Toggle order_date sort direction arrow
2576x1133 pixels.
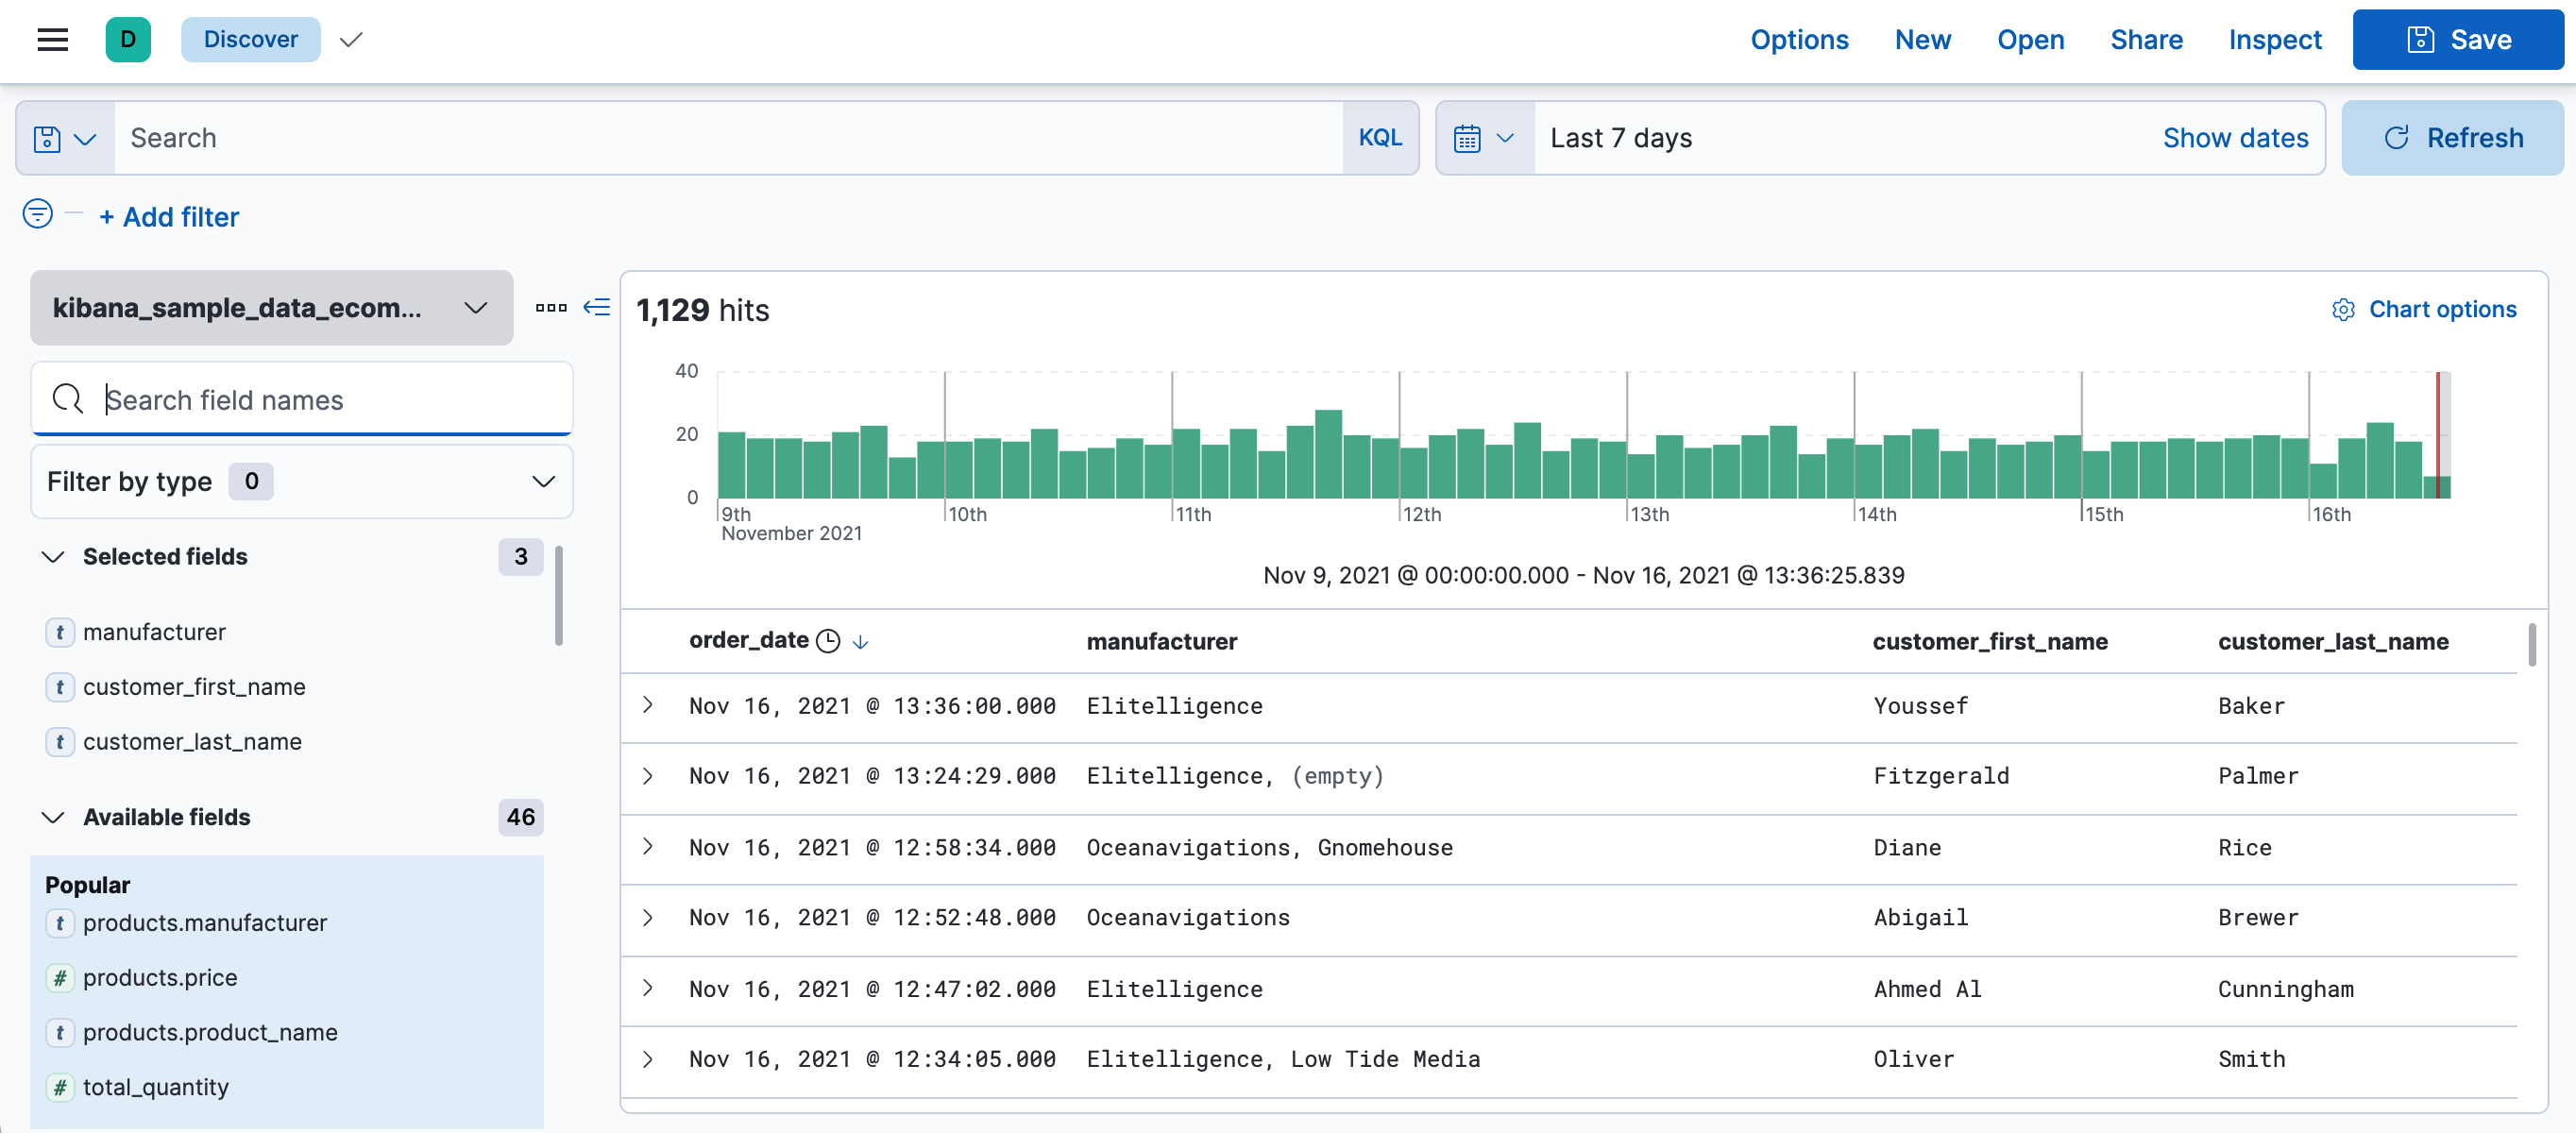(x=860, y=642)
